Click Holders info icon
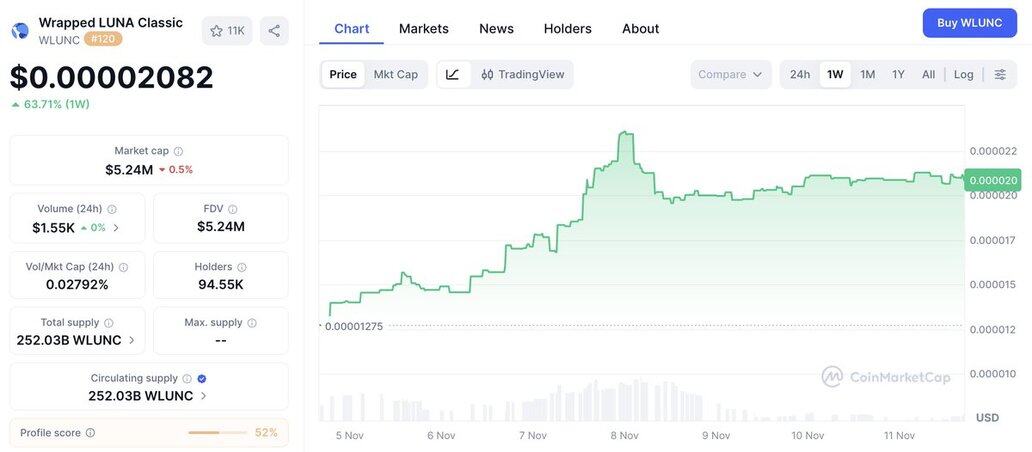Image resolution: width=1032 pixels, height=452 pixels. point(242,267)
